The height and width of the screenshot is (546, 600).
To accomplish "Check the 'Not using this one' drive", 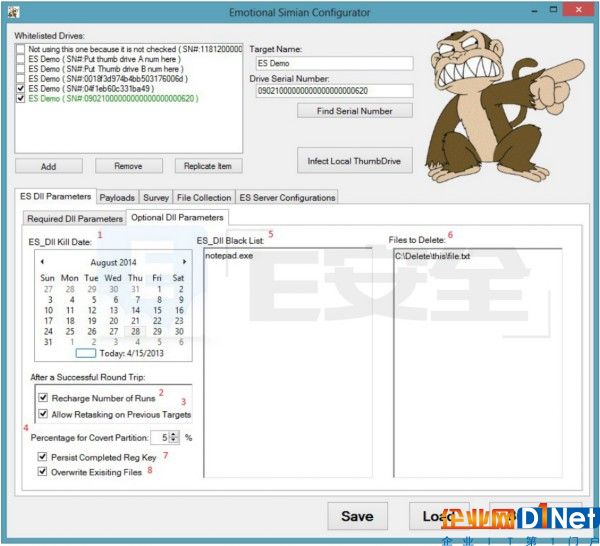I will [21, 49].
